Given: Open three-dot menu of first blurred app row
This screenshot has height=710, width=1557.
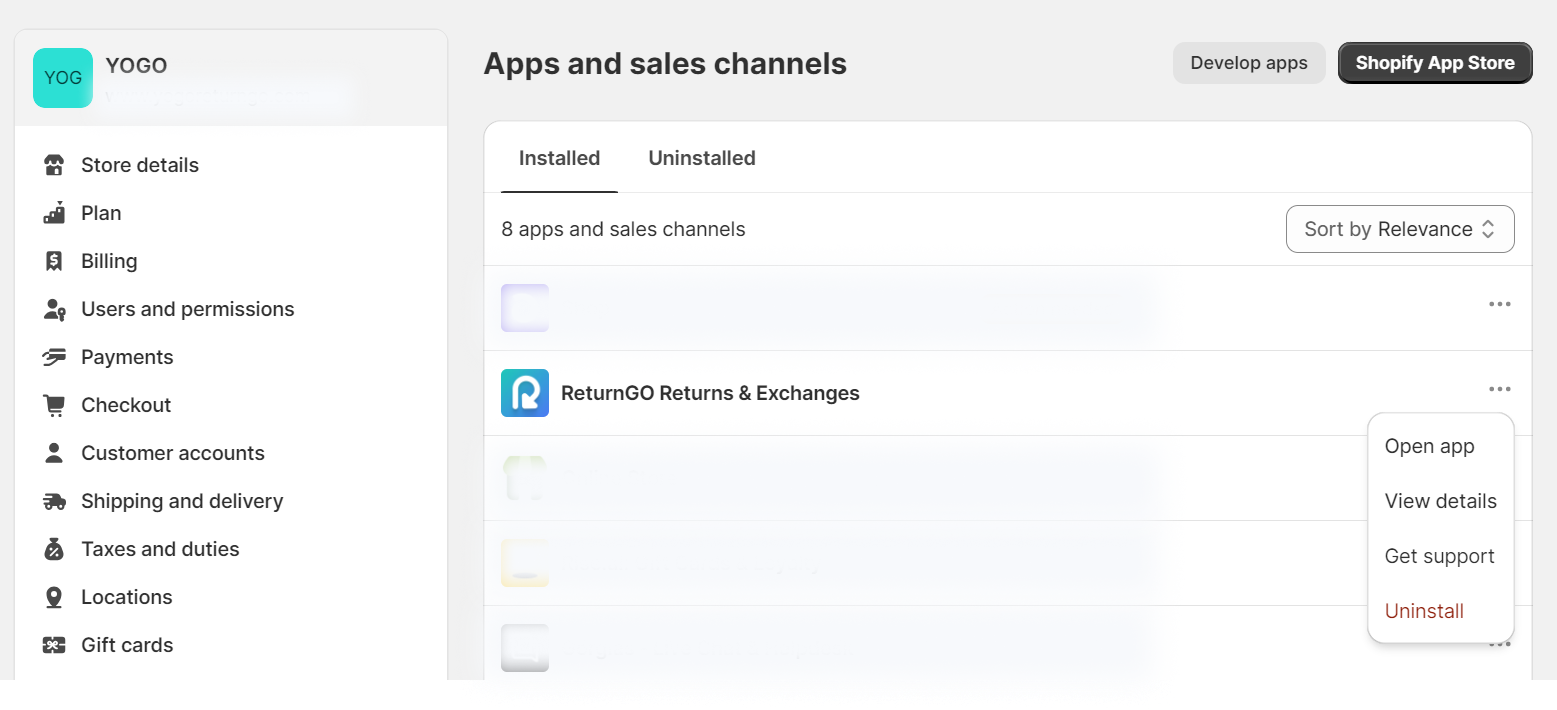Looking at the screenshot, I should pyautogui.click(x=1499, y=304).
